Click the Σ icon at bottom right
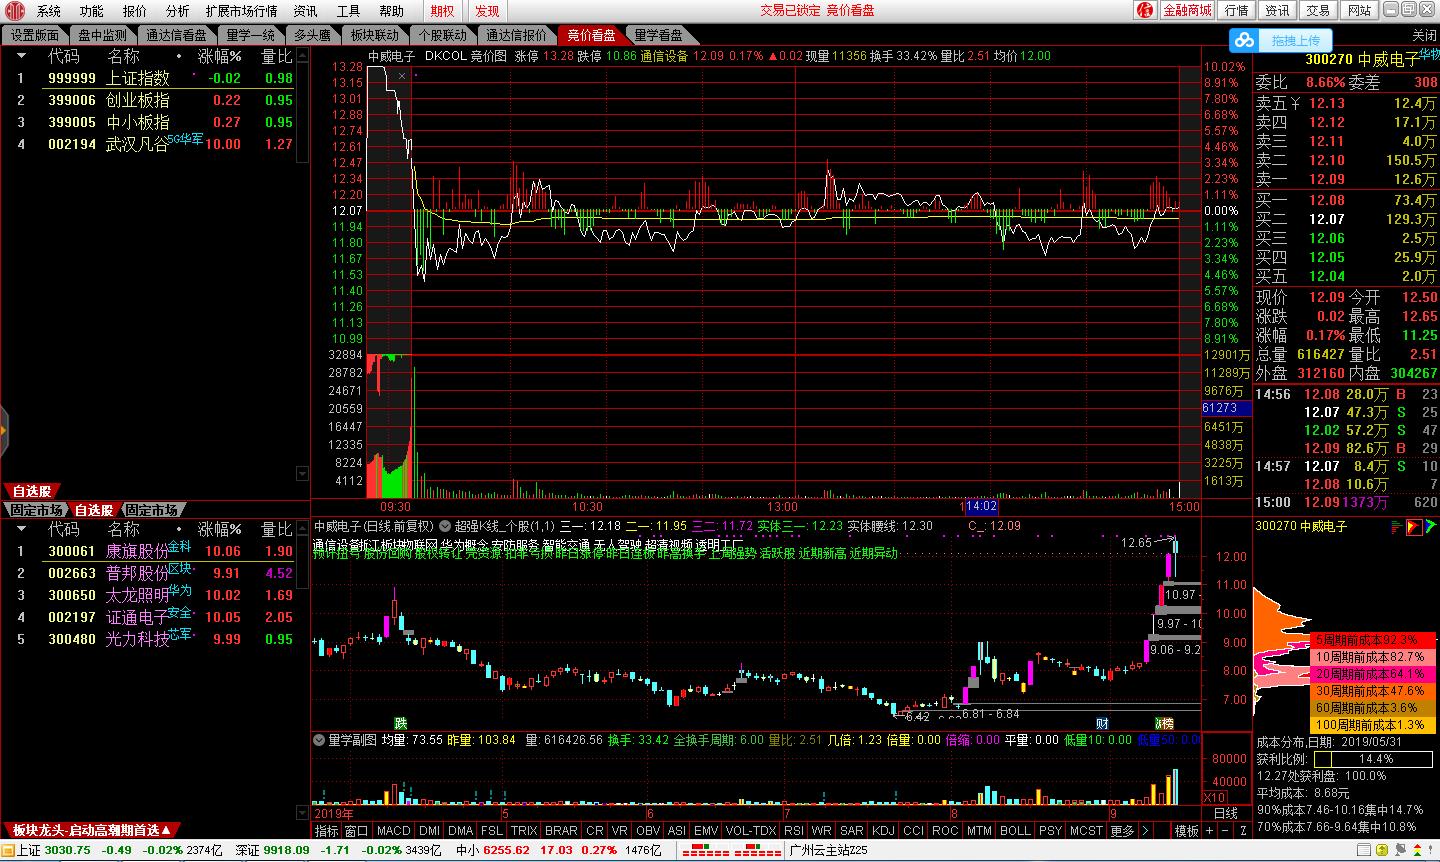Viewport: 1440px width, 862px height. click(x=1243, y=831)
